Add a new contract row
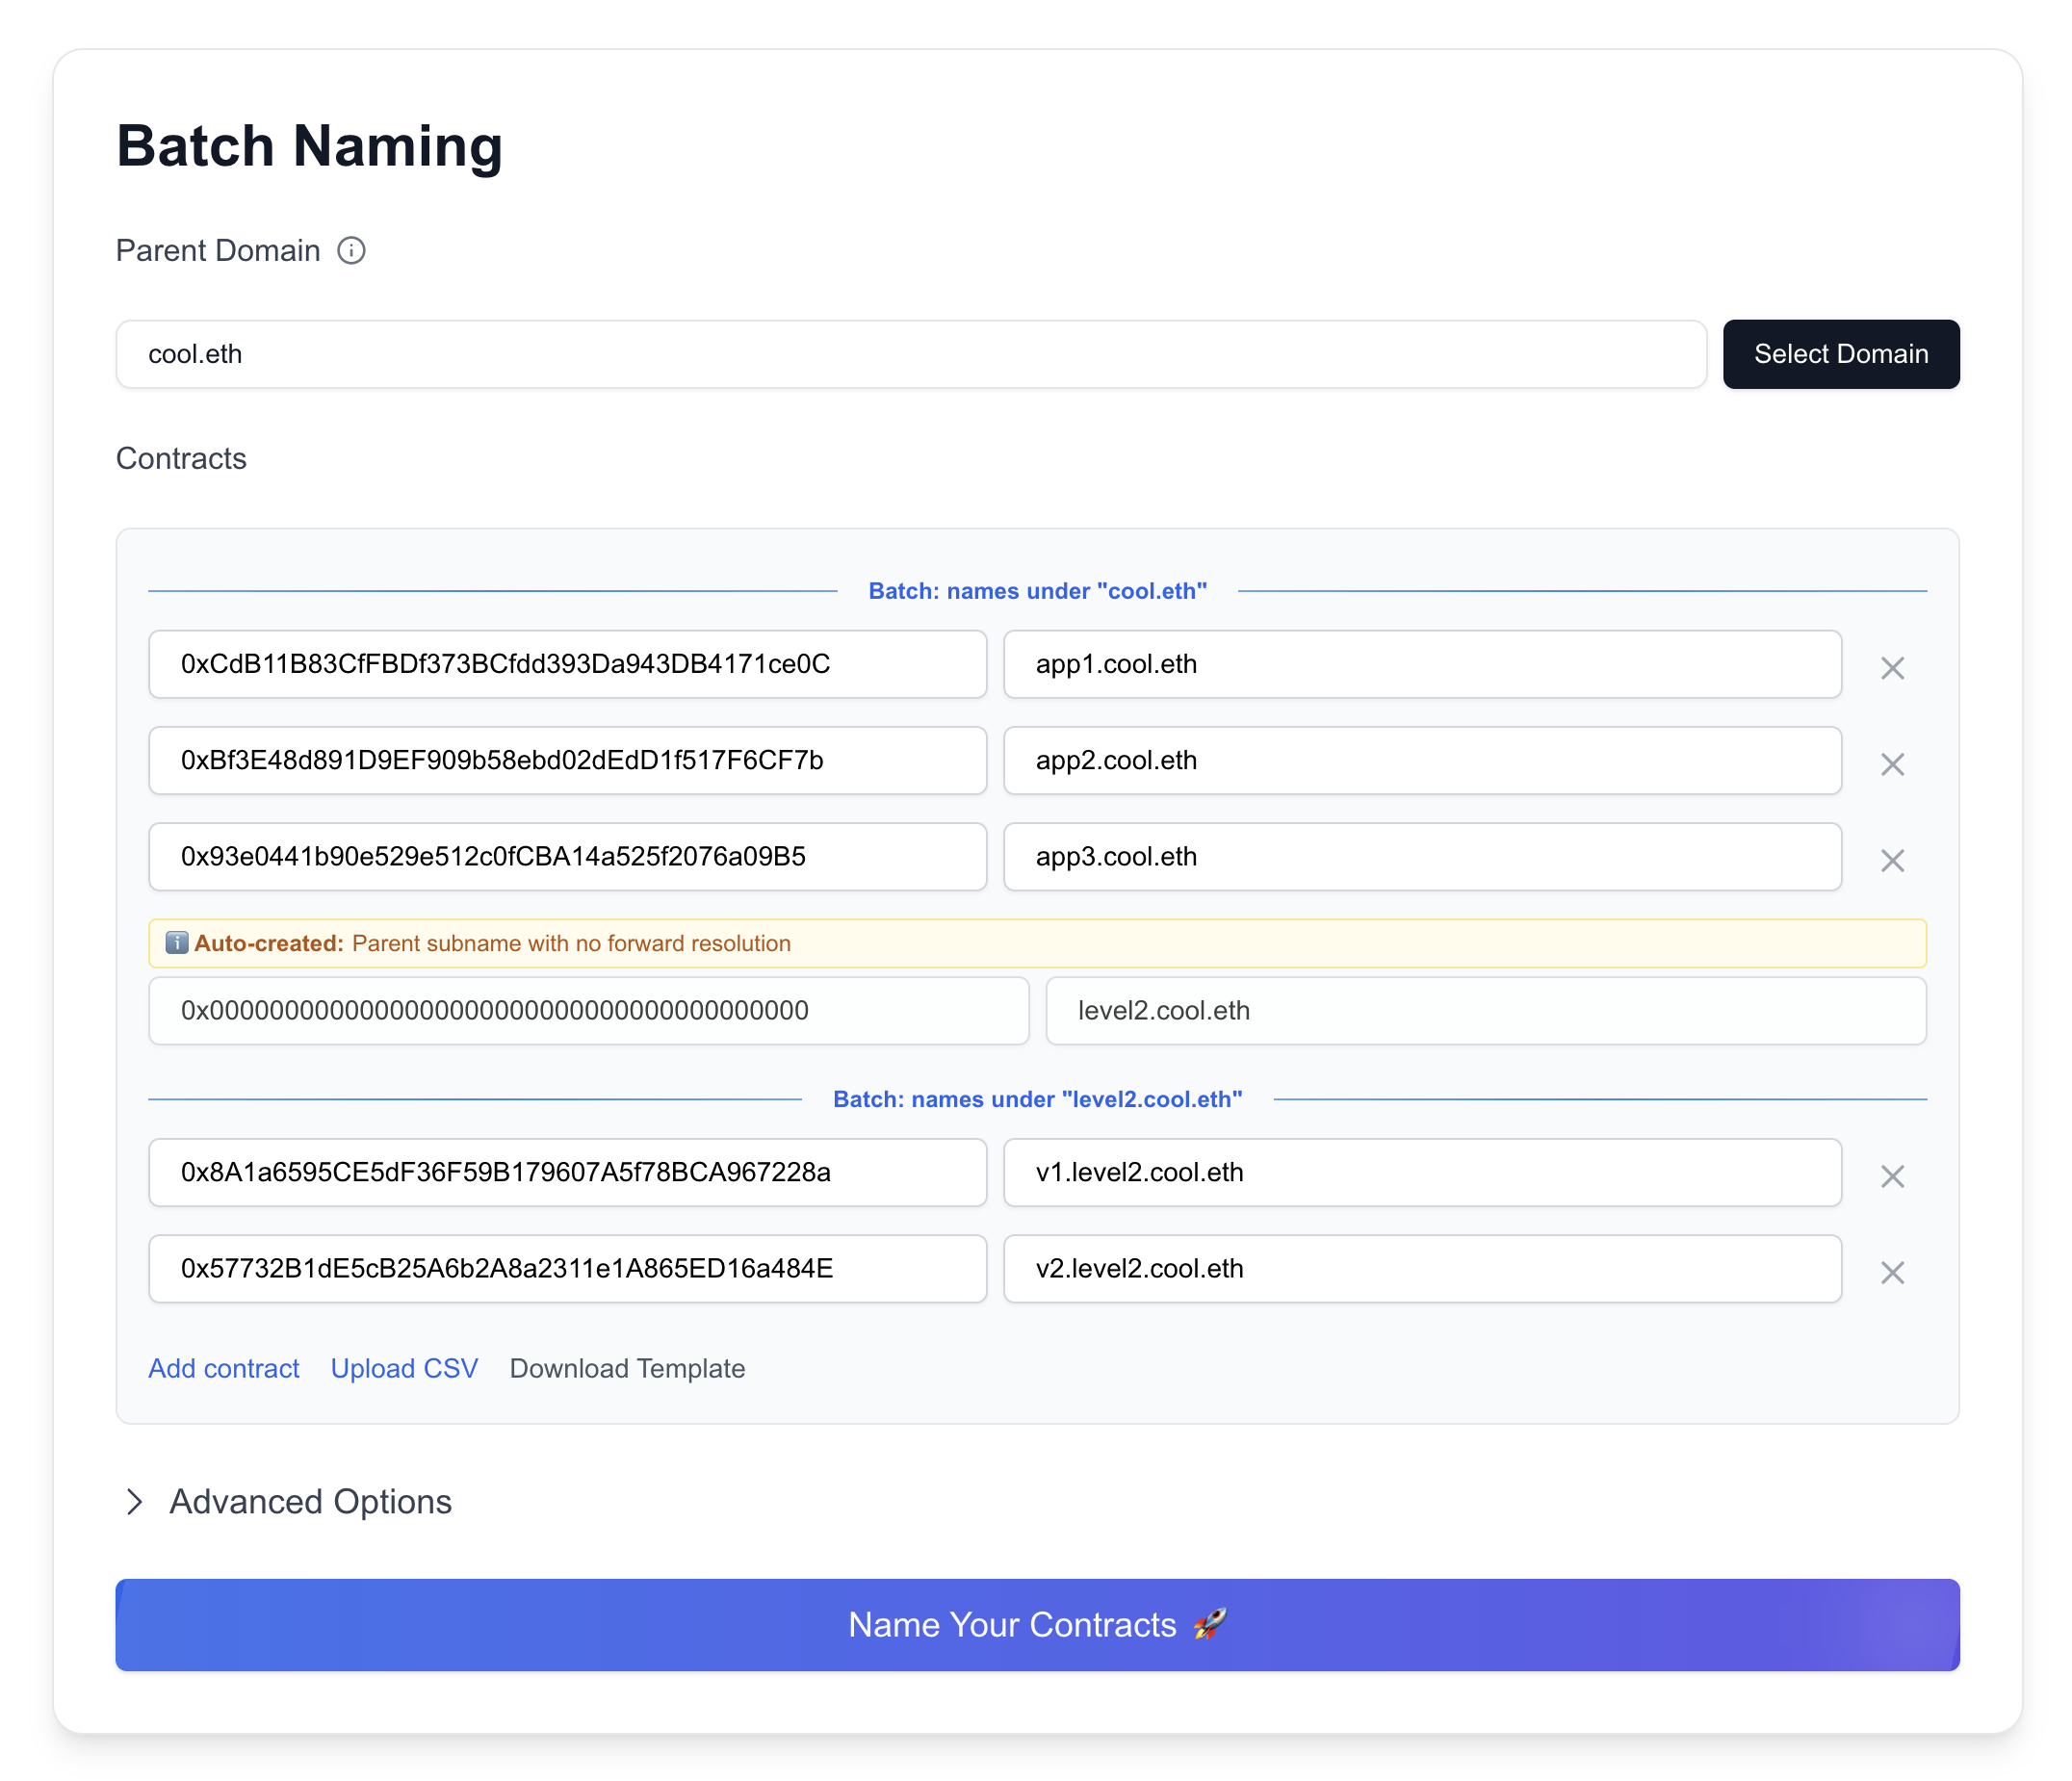 coord(223,1368)
